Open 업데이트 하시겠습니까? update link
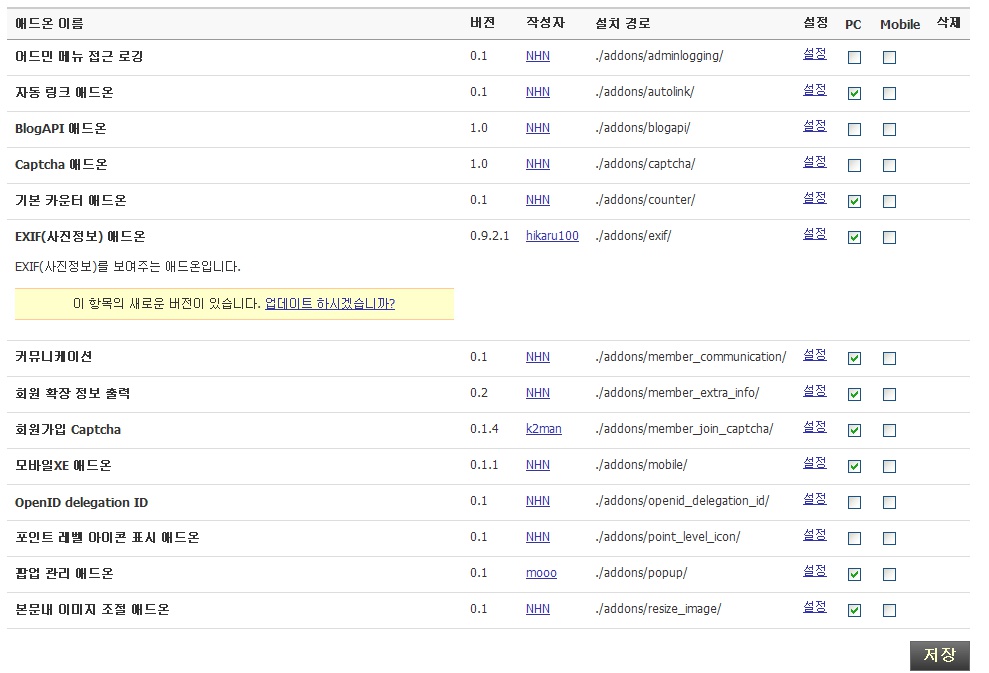Image resolution: width=989 pixels, height=673 pixels. point(329,303)
